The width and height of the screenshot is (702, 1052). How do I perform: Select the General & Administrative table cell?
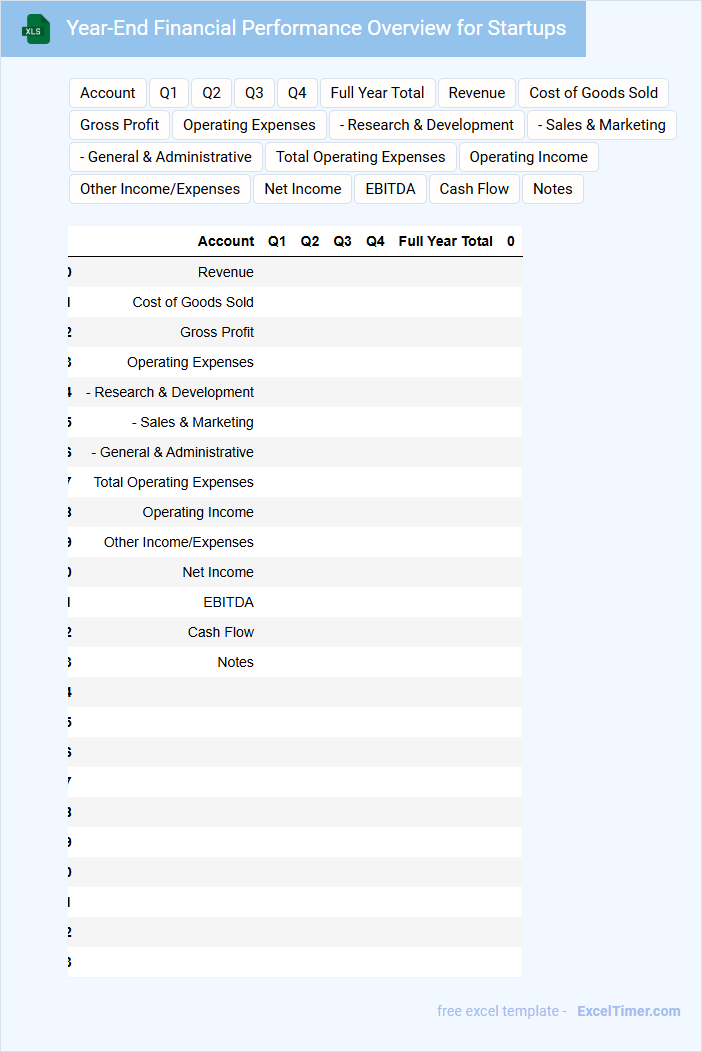click(x=172, y=452)
